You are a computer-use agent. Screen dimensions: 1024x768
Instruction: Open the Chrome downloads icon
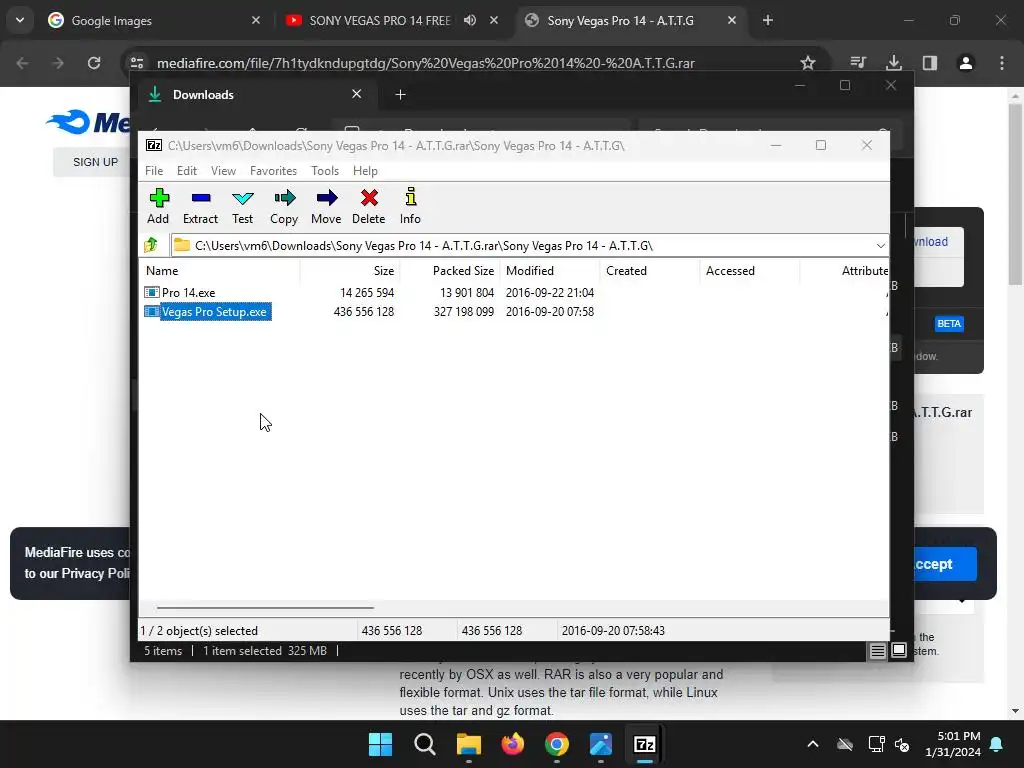point(894,63)
